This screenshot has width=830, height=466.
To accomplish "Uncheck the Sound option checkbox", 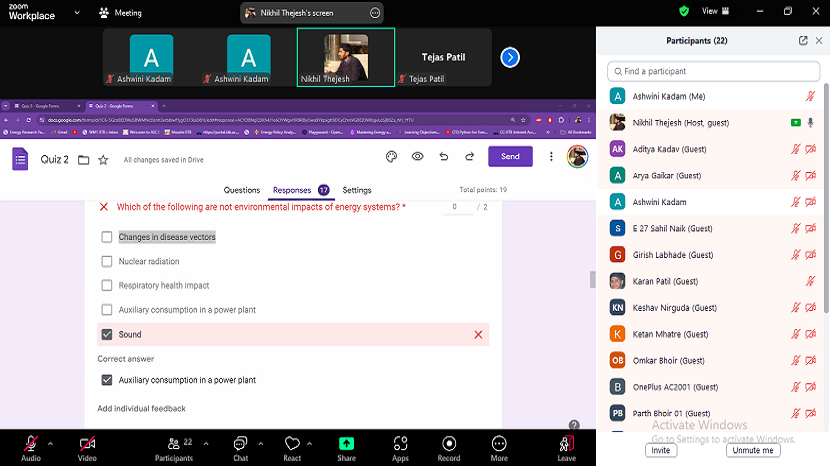I will click(107, 335).
